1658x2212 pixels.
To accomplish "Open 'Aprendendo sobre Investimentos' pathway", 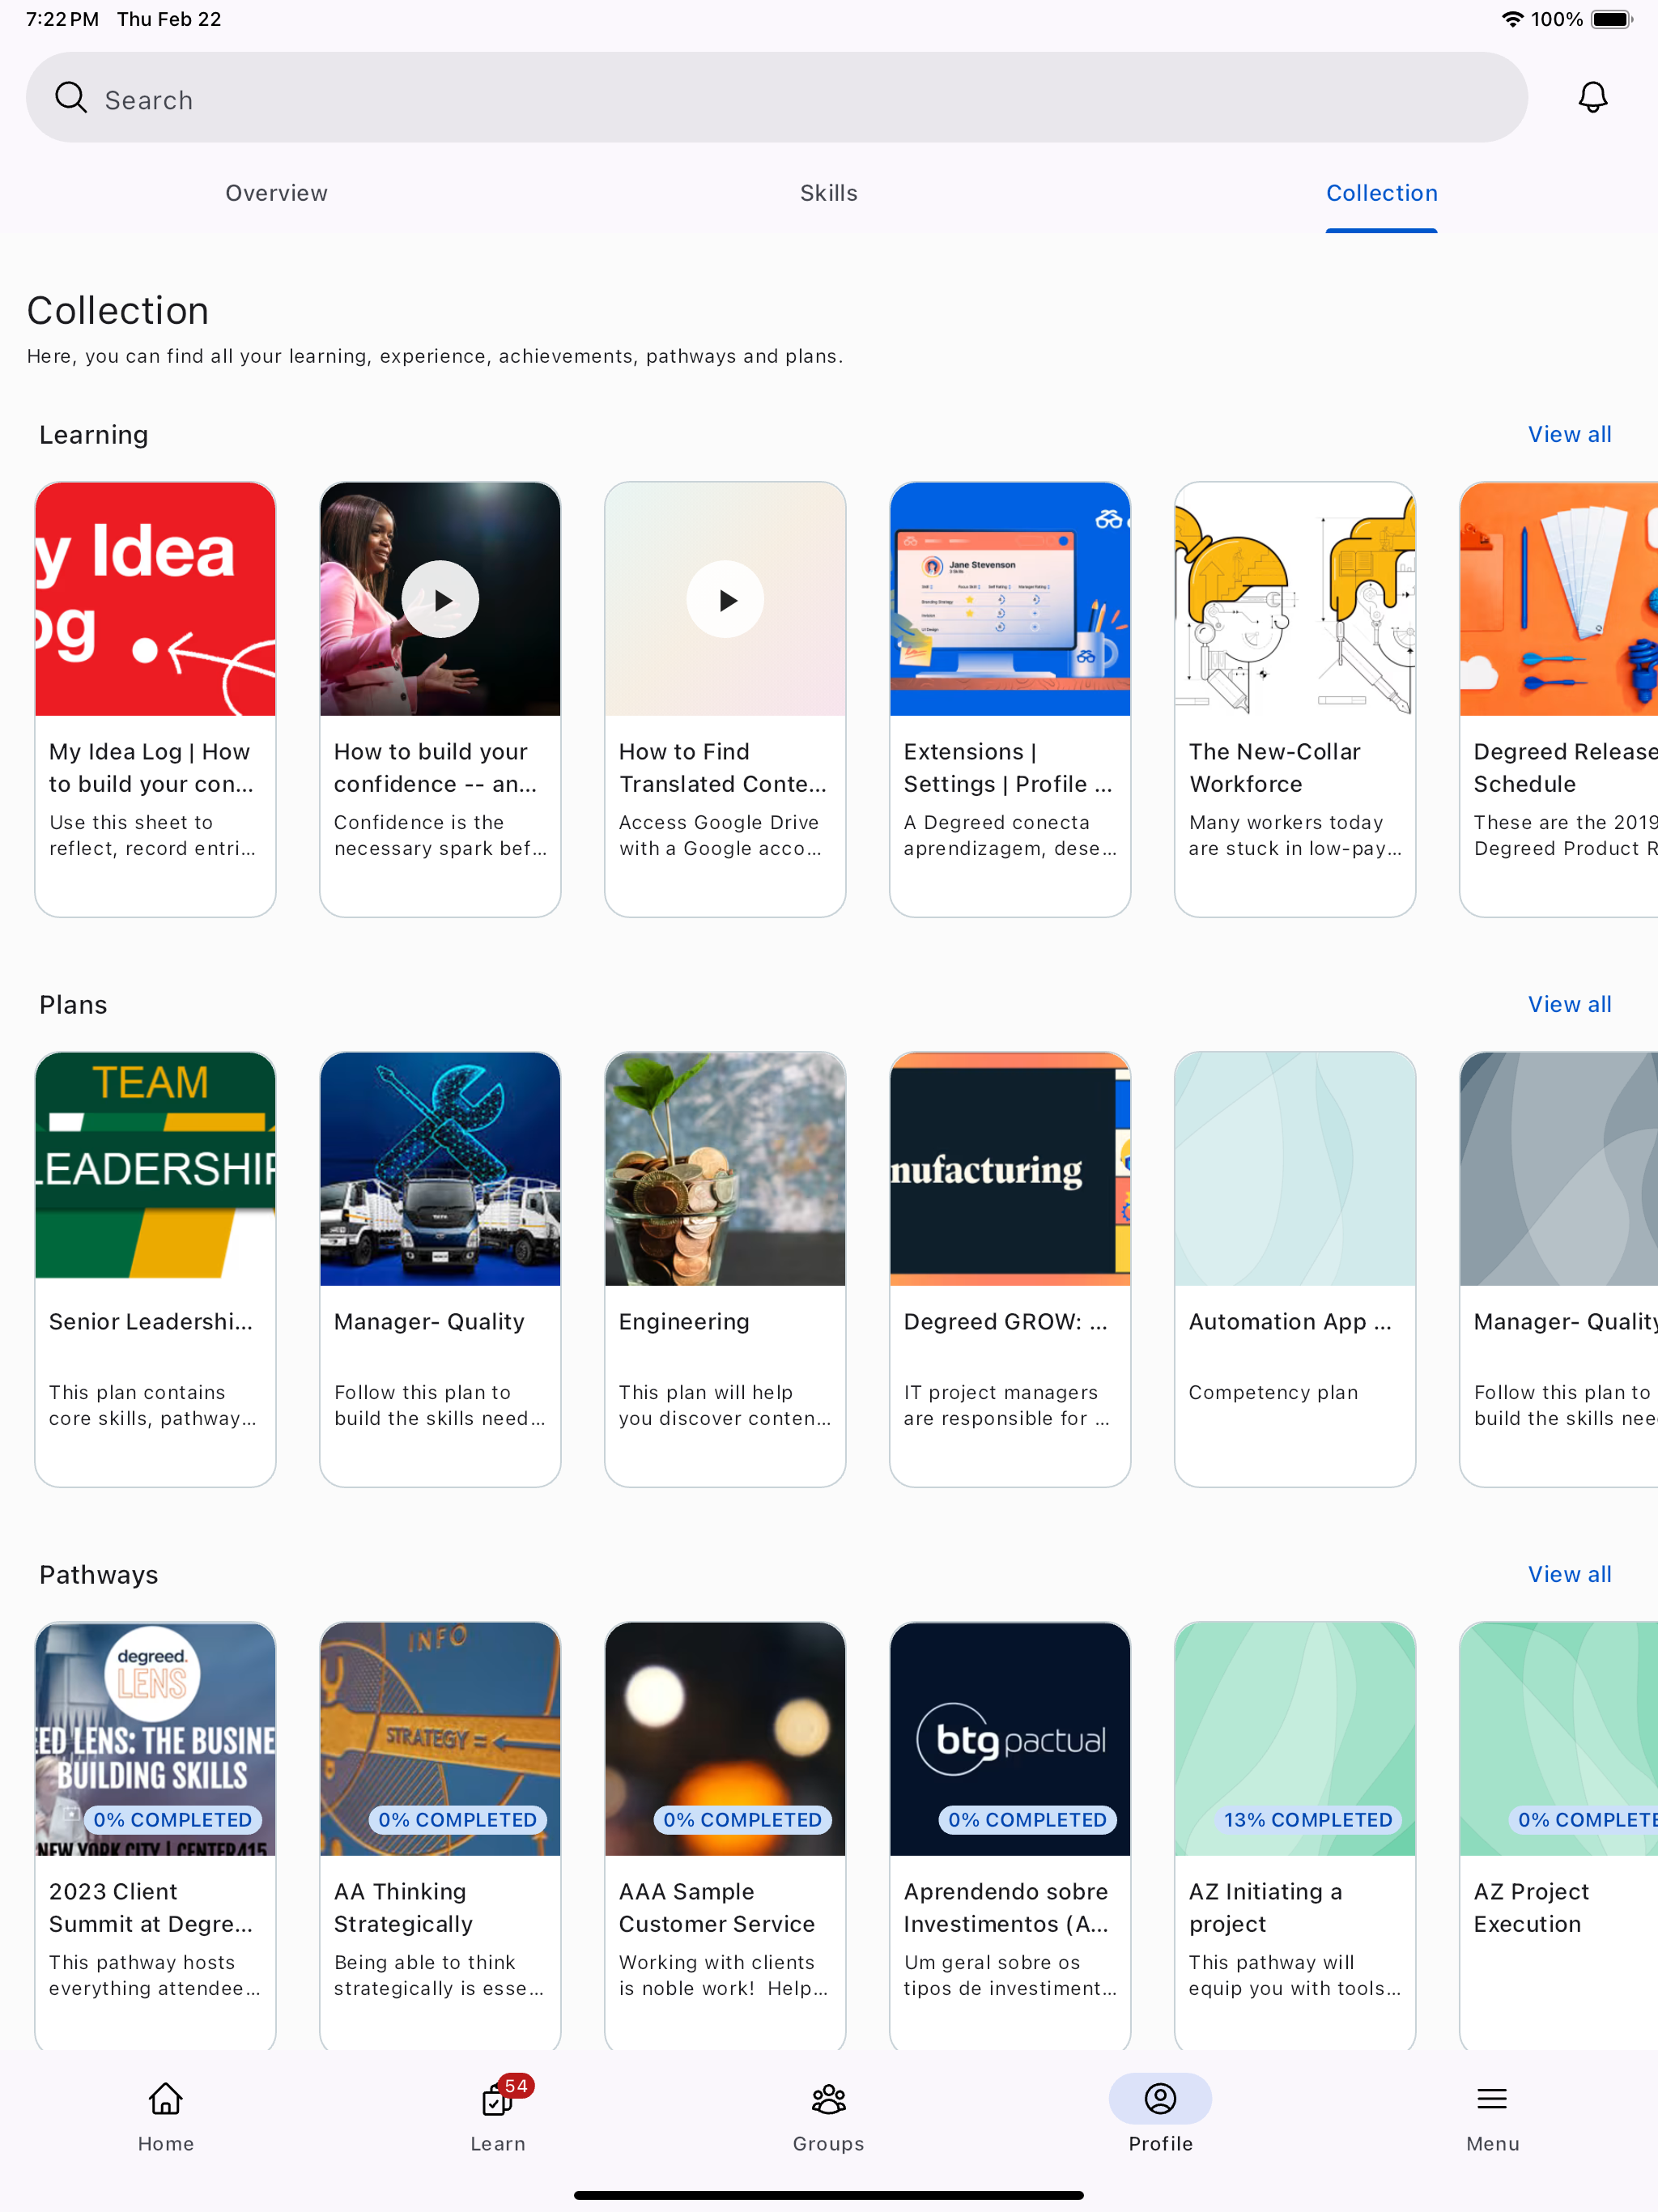I will [x=1010, y=1835].
